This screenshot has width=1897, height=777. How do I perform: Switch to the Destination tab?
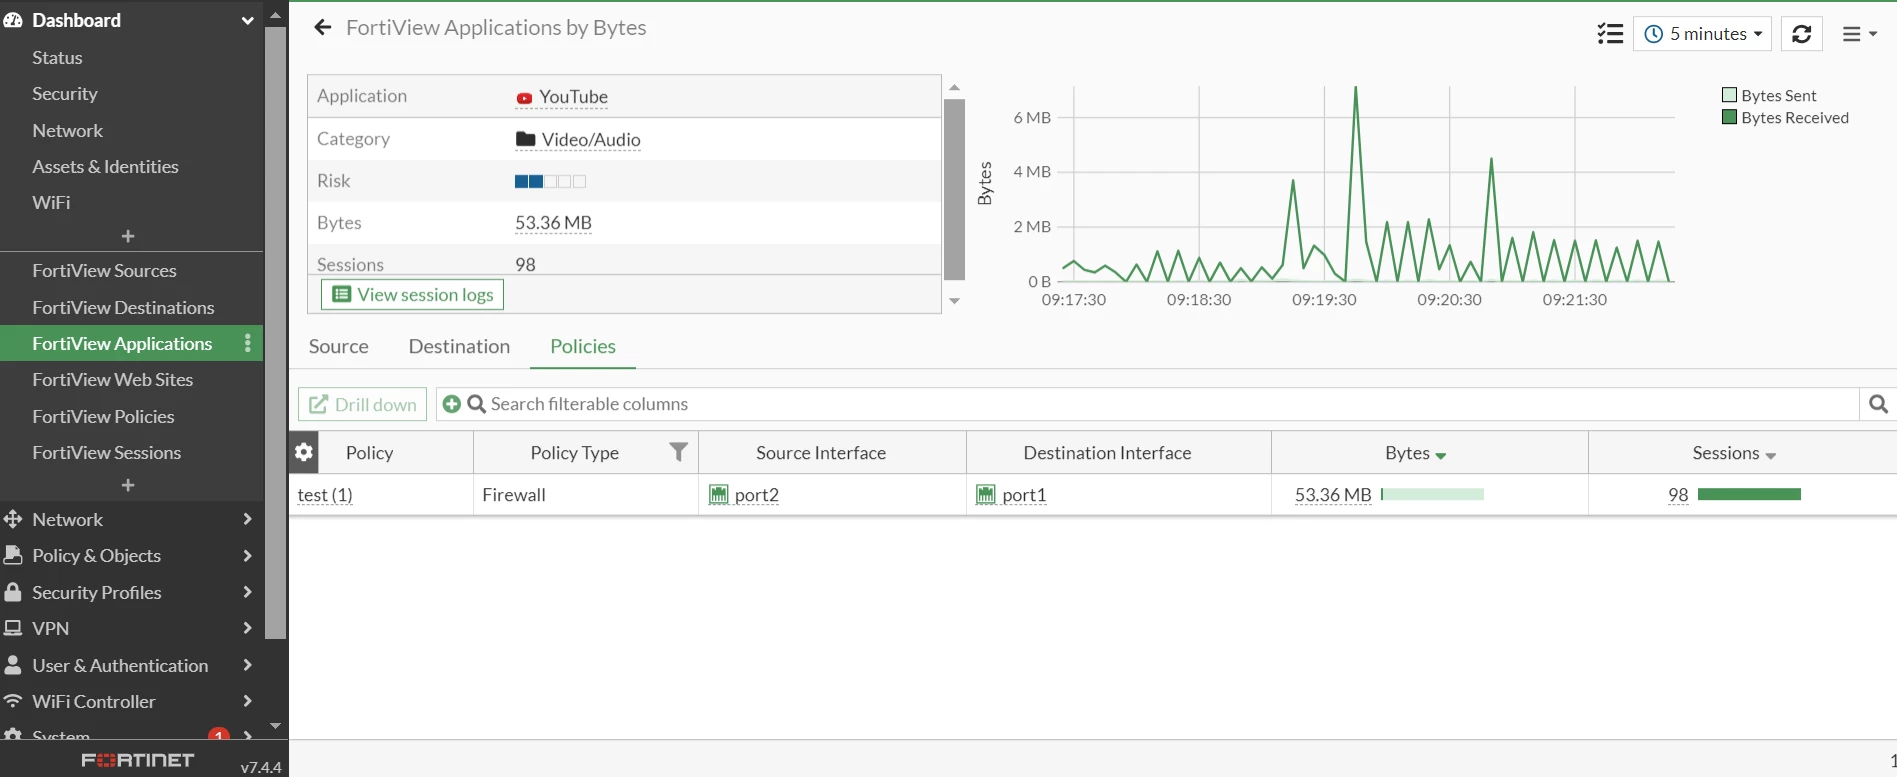click(459, 346)
